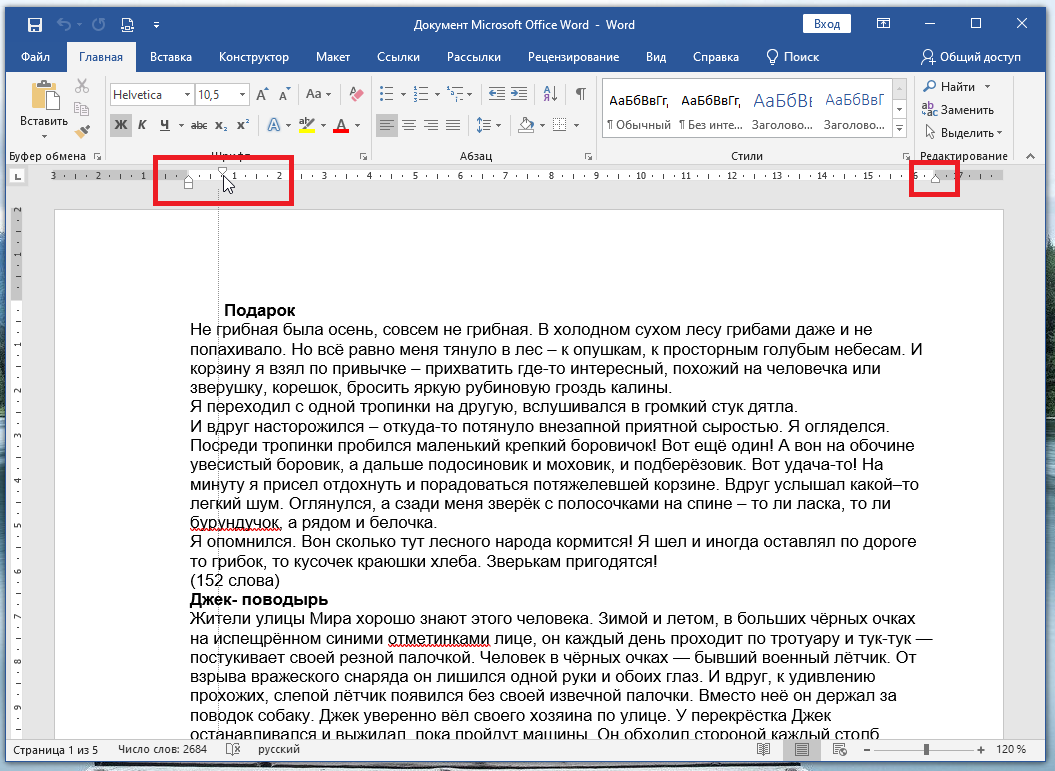Open the Выделить dropdown
The height and width of the screenshot is (771, 1055).
963,133
